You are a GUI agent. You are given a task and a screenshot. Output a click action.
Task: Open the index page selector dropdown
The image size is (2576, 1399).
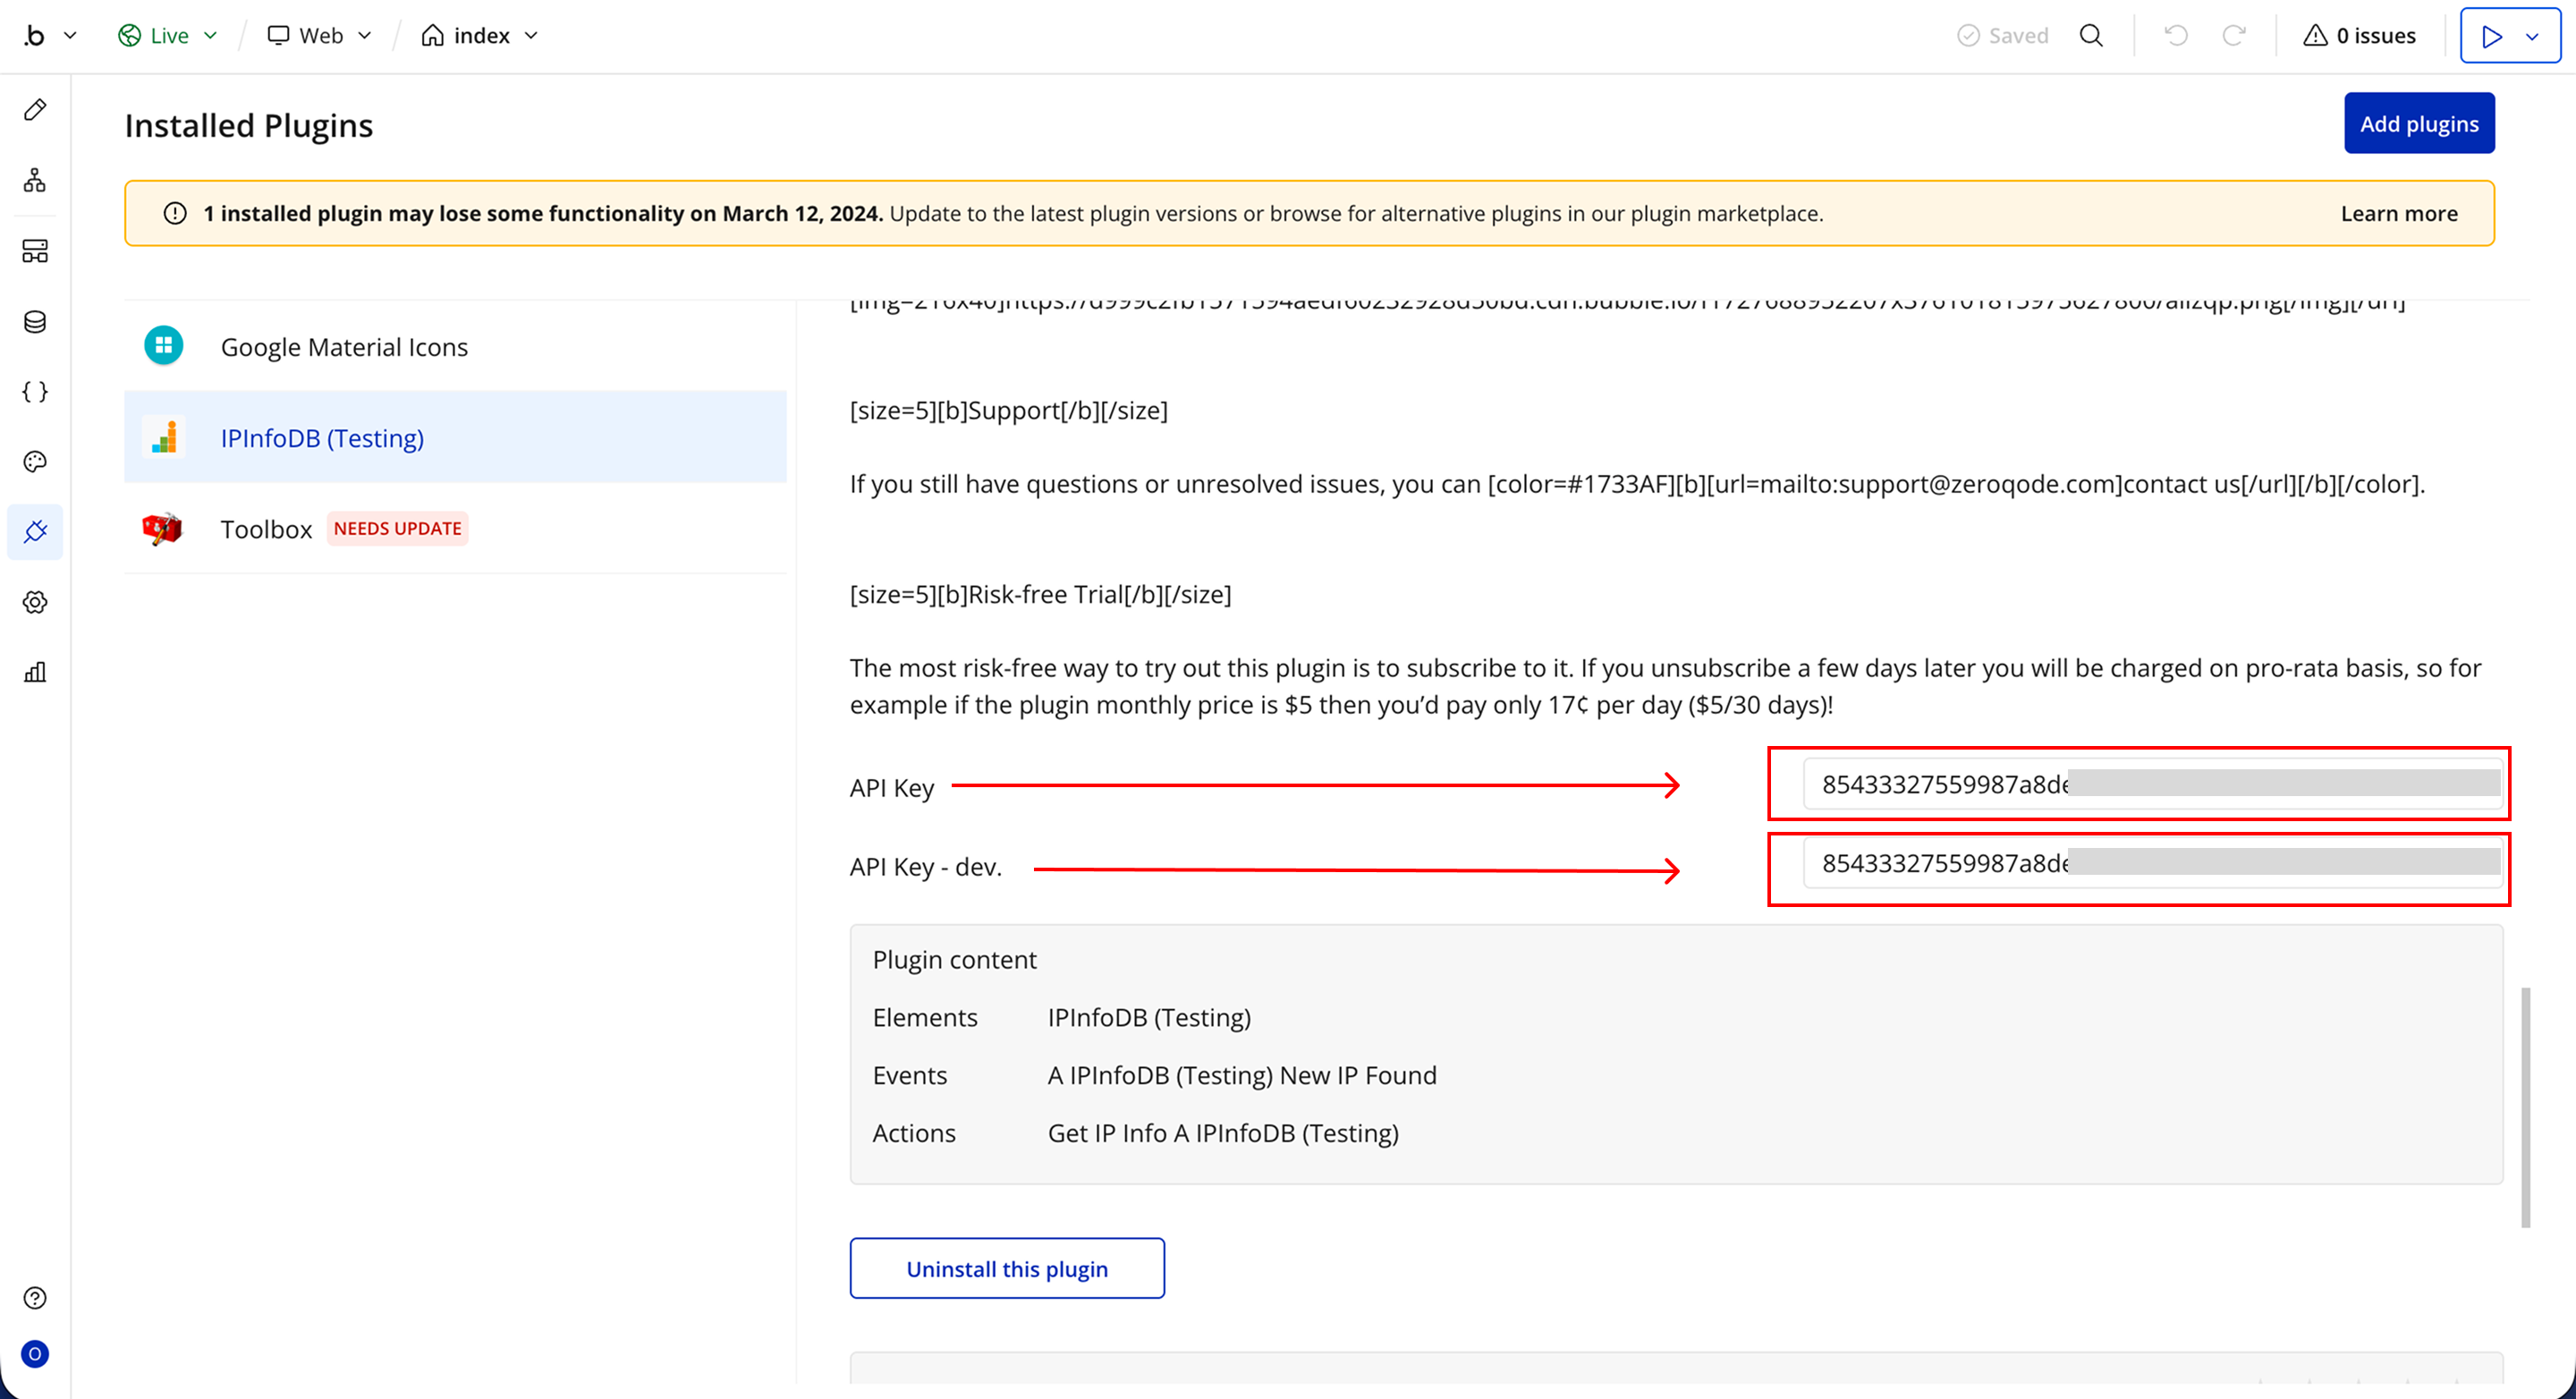pos(480,36)
